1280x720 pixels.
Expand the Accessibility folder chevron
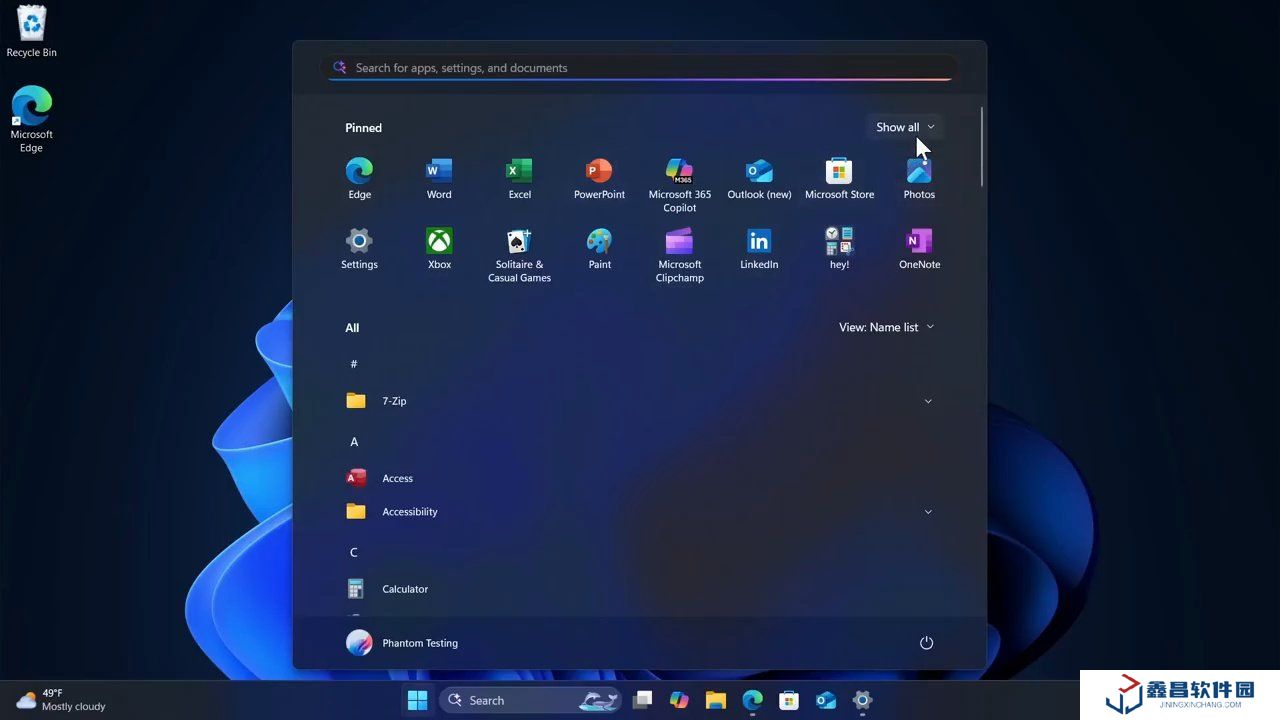click(928, 512)
